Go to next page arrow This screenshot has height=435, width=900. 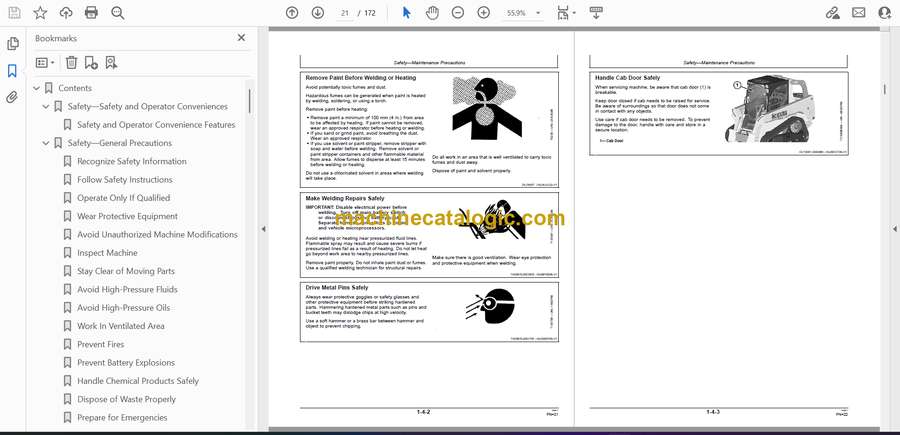[317, 13]
